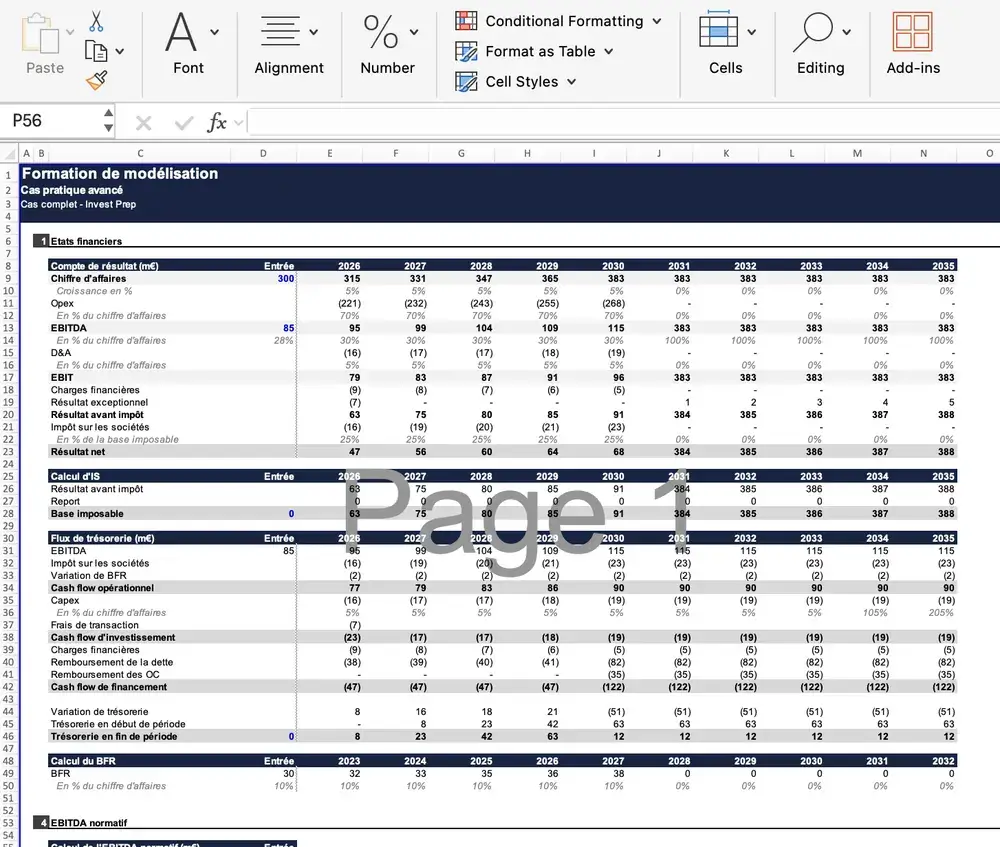Open the Number format percent icon
The height and width of the screenshot is (847, 1000).
pos(380,32)
